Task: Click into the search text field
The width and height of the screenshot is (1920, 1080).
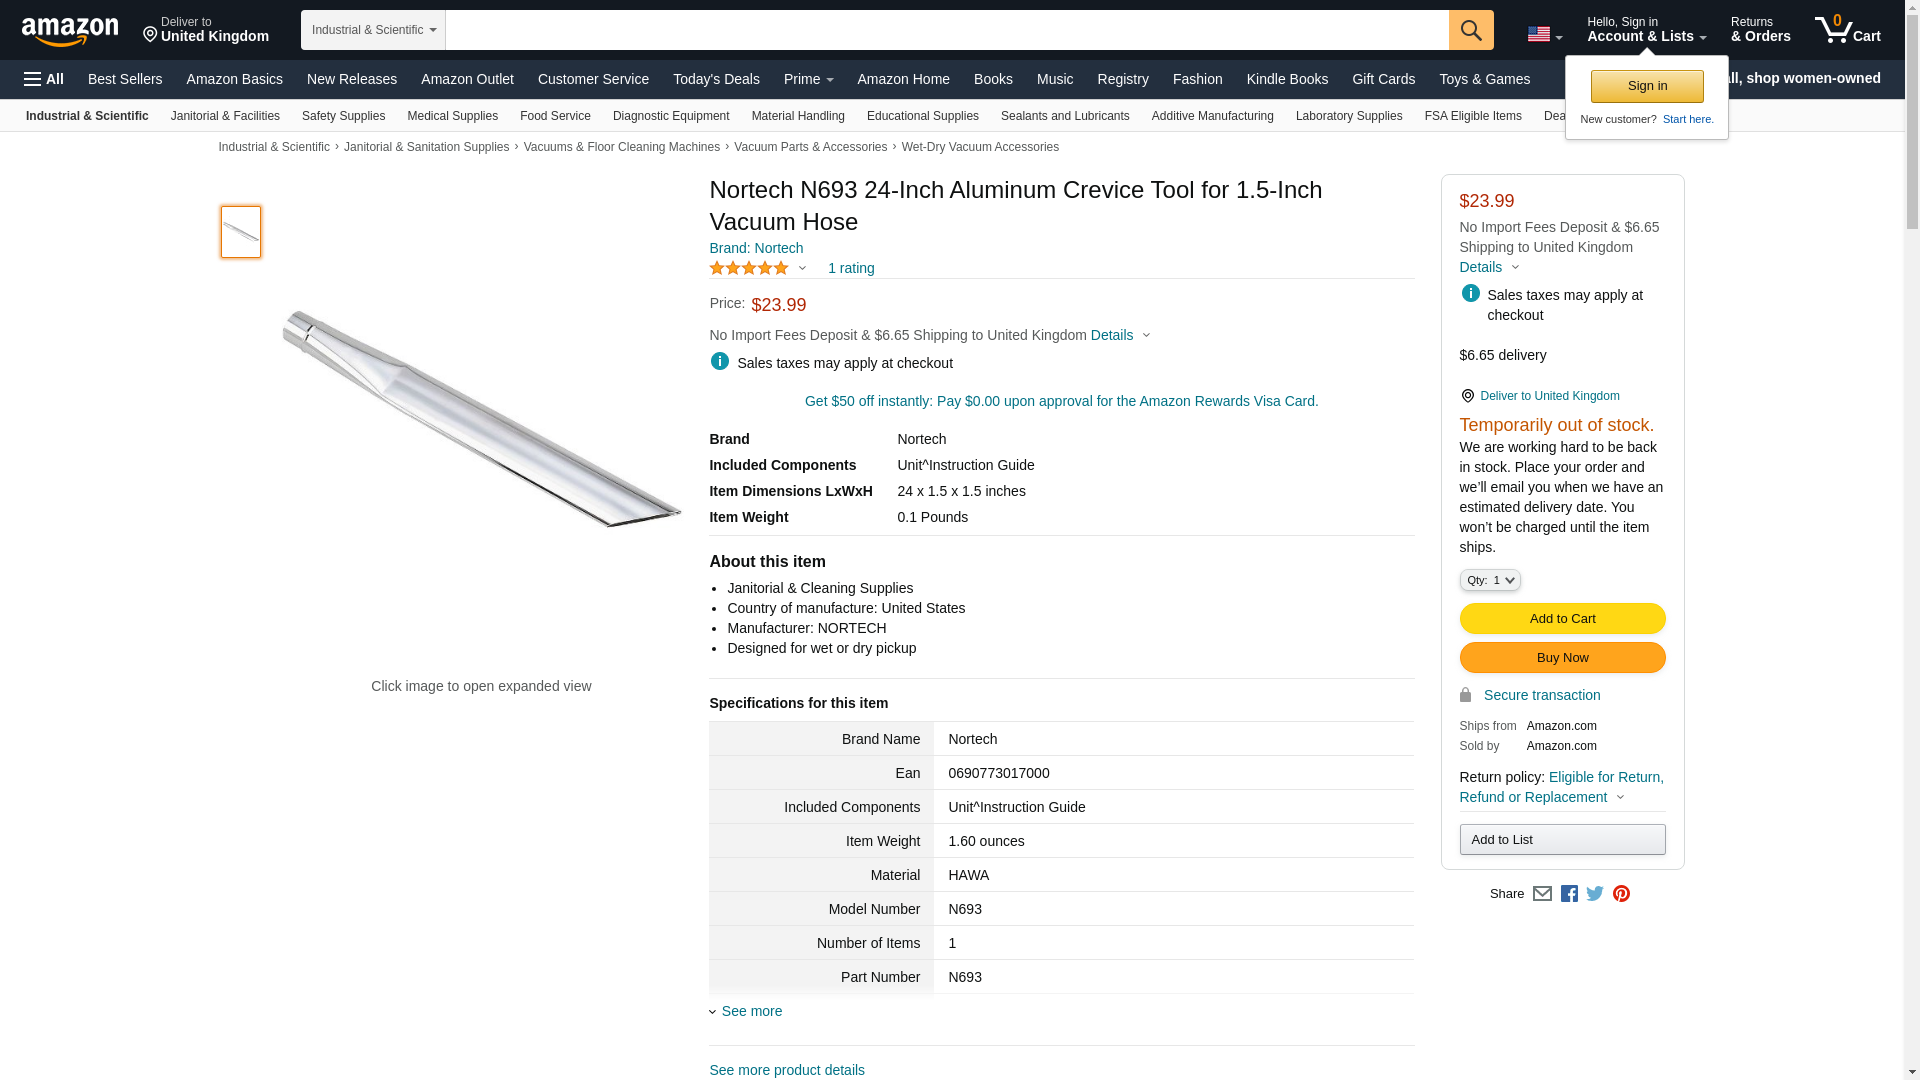Action: (946, 30)
